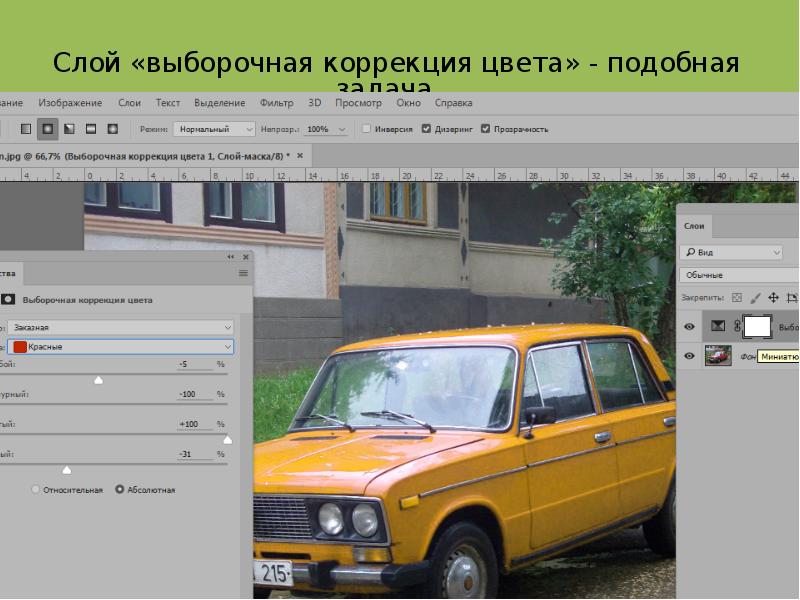Click the lock transparent pixels icon
The height and width of the screenshot is (600, 800).
tap(737, 297)
